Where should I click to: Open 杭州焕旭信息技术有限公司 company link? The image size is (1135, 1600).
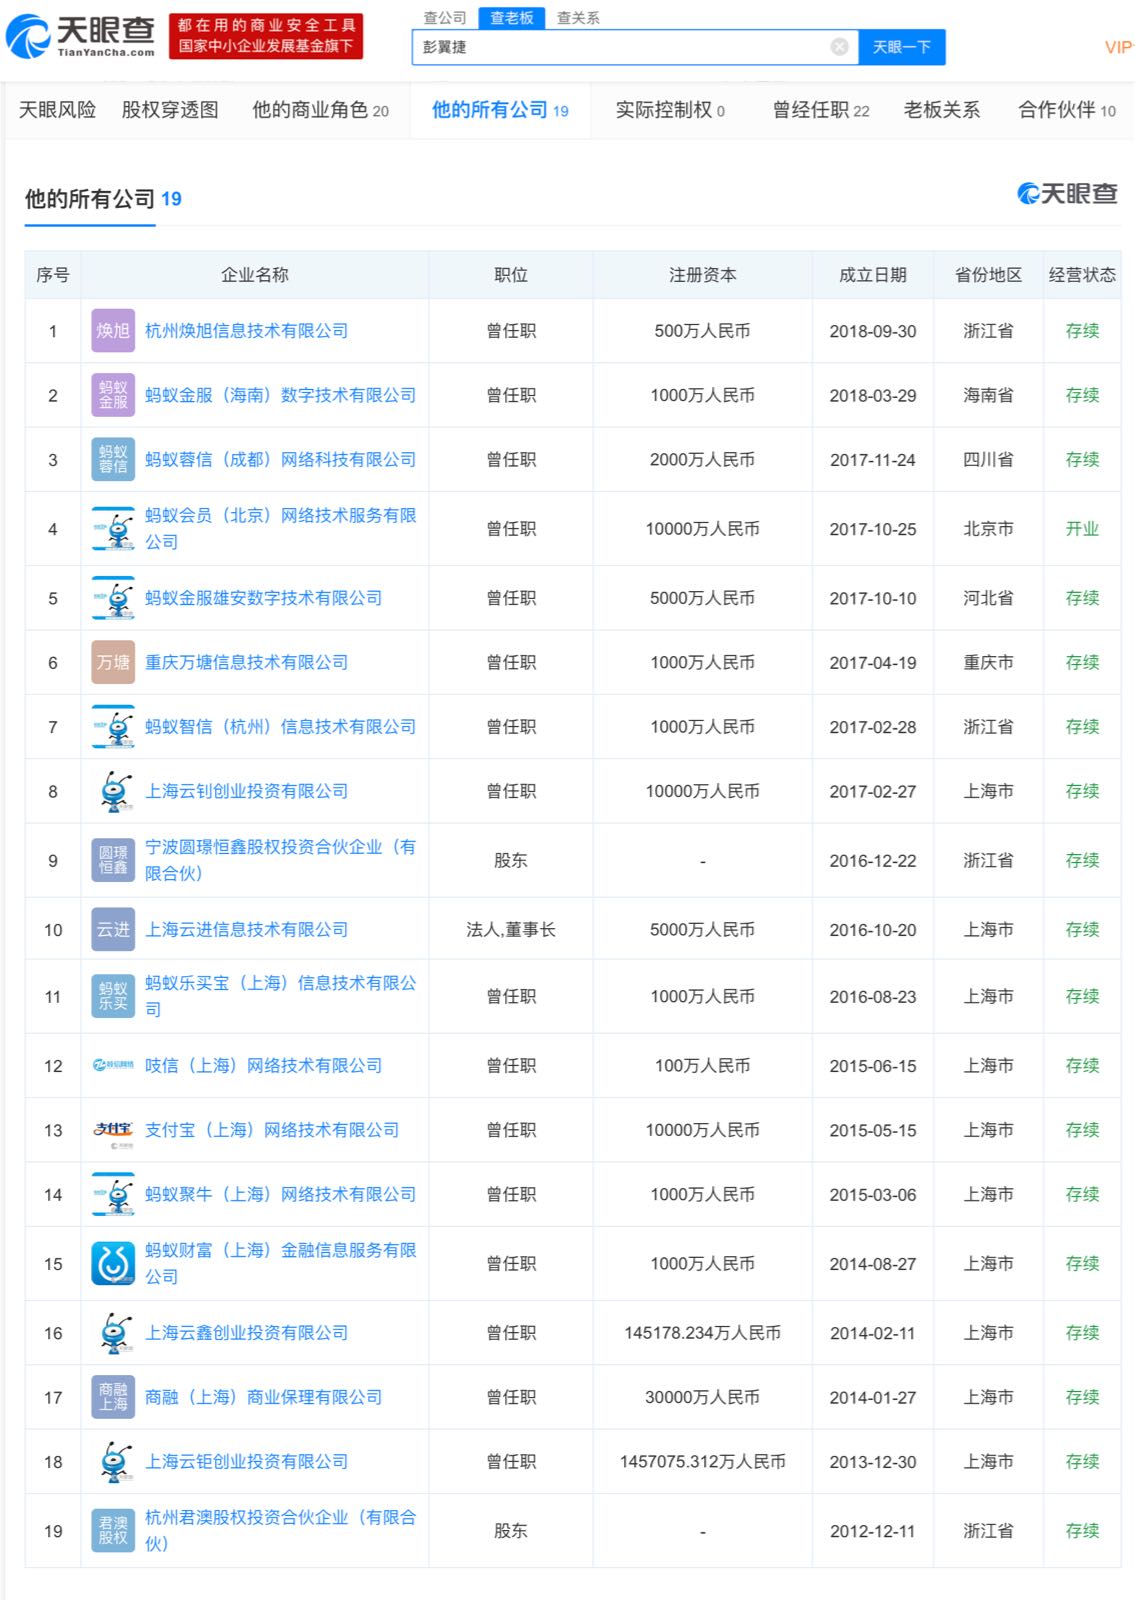click(246, 331)
